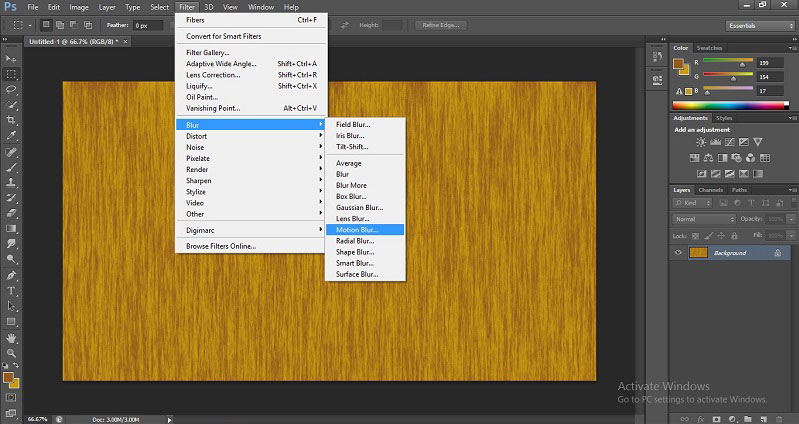The image size is (799, 424).
Task: Click the Feather input field
Action: pyautogui.click(x=148, y=25)
